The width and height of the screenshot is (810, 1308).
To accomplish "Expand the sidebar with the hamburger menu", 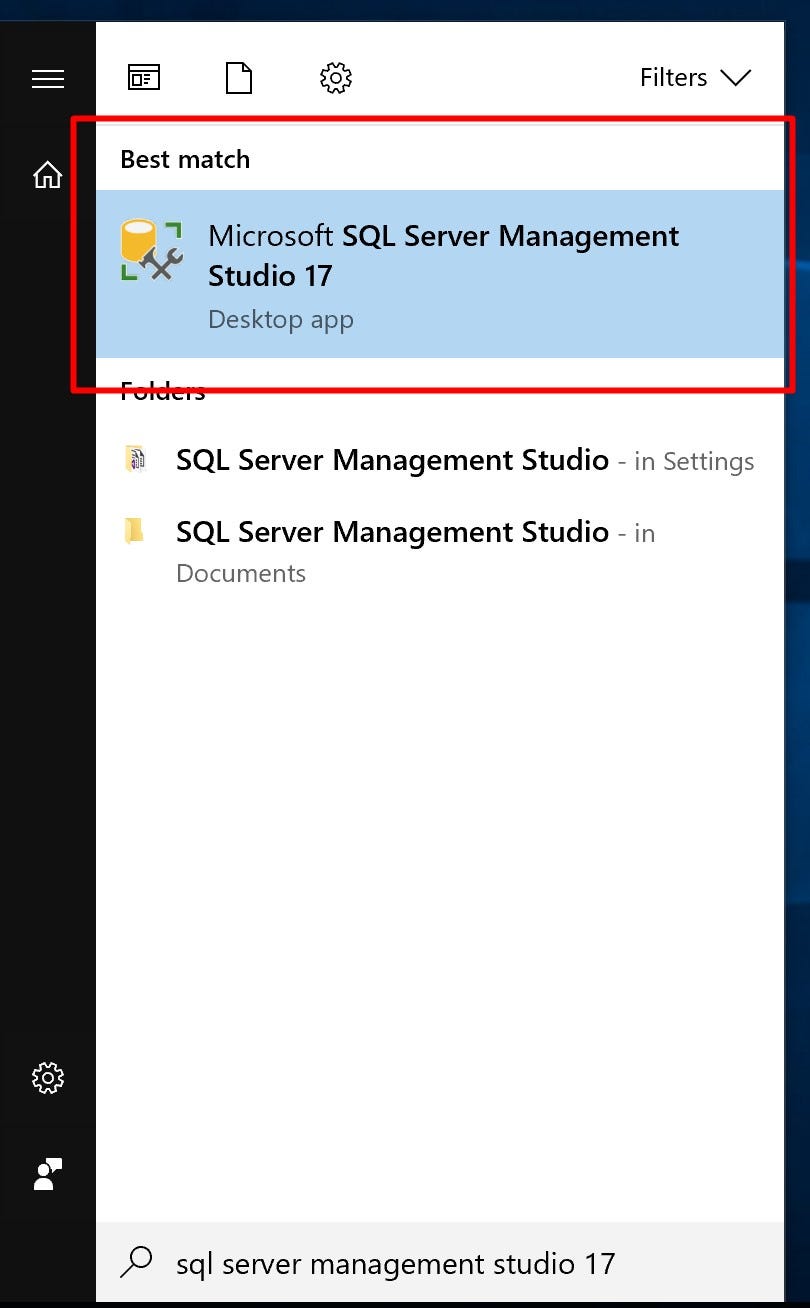I will tap(47, 79).
